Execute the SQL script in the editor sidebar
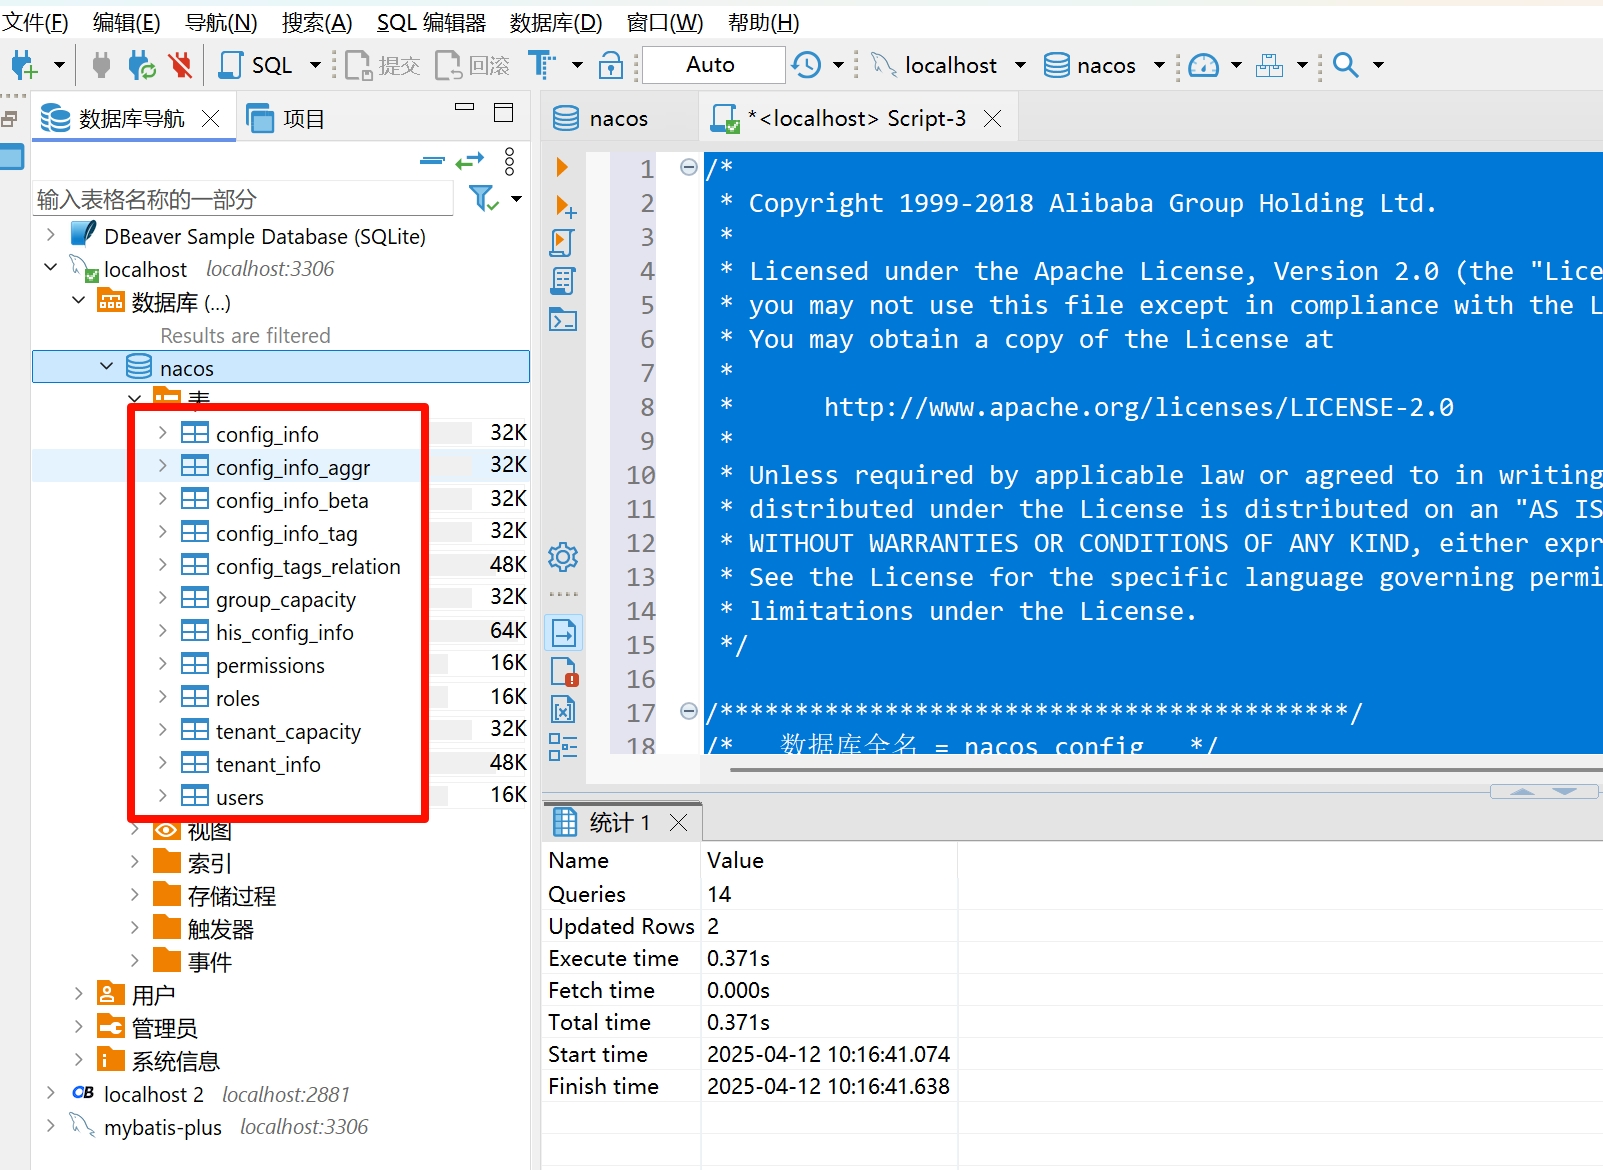The width and height of the screenshot is (1603, 1170). tap(562, 242)
